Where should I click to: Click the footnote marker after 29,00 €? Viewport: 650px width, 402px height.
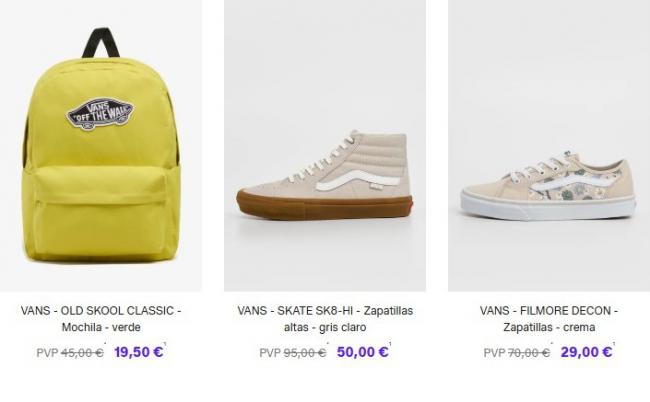pyautogui.click(x=614, y=344)
